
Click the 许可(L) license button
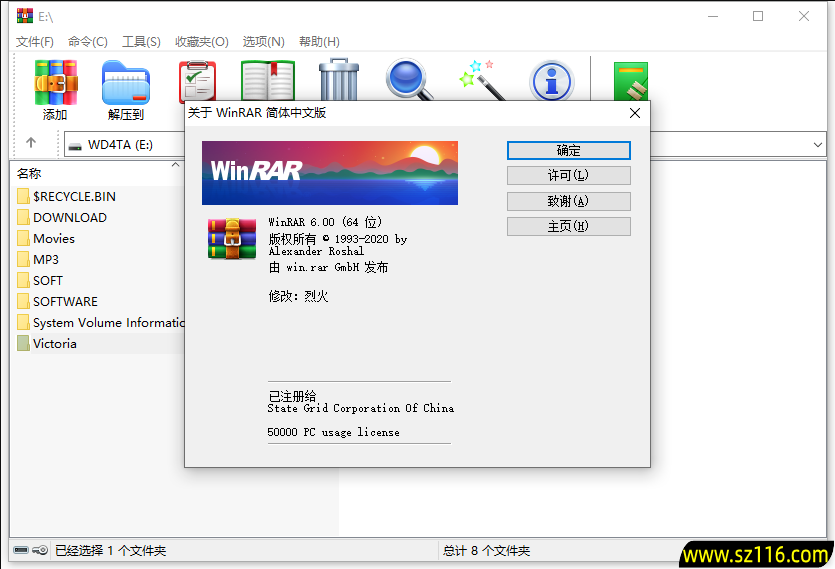pos(569,175)
